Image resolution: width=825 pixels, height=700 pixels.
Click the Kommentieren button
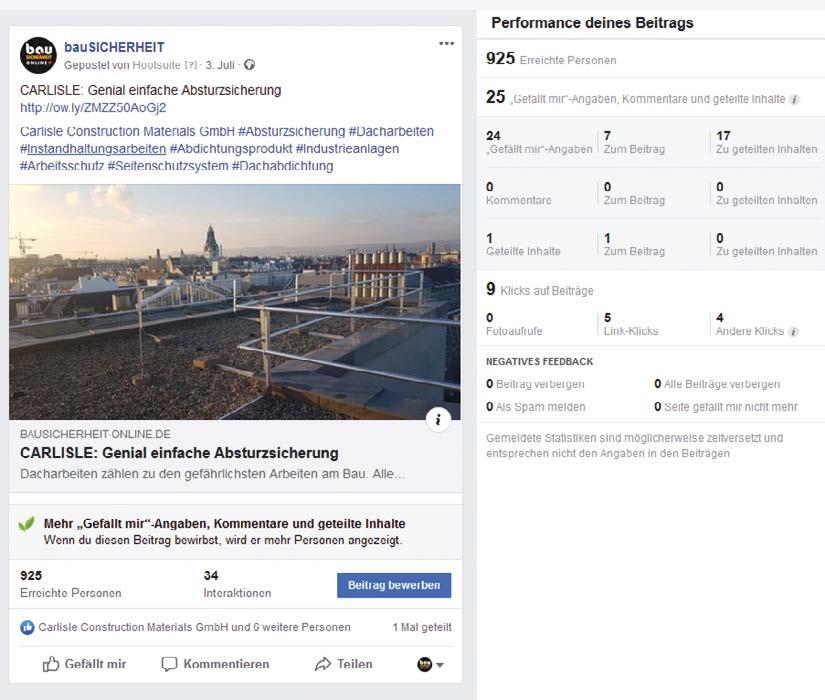[x=215, y=664]
